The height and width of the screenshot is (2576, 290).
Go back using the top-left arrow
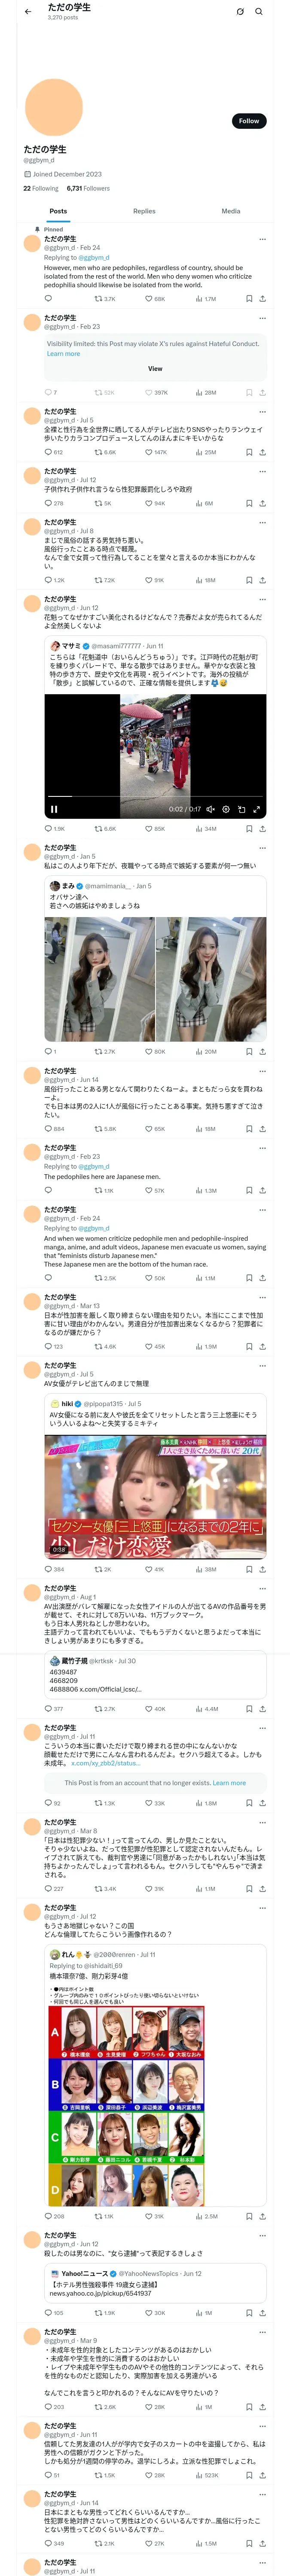[28, 12]
